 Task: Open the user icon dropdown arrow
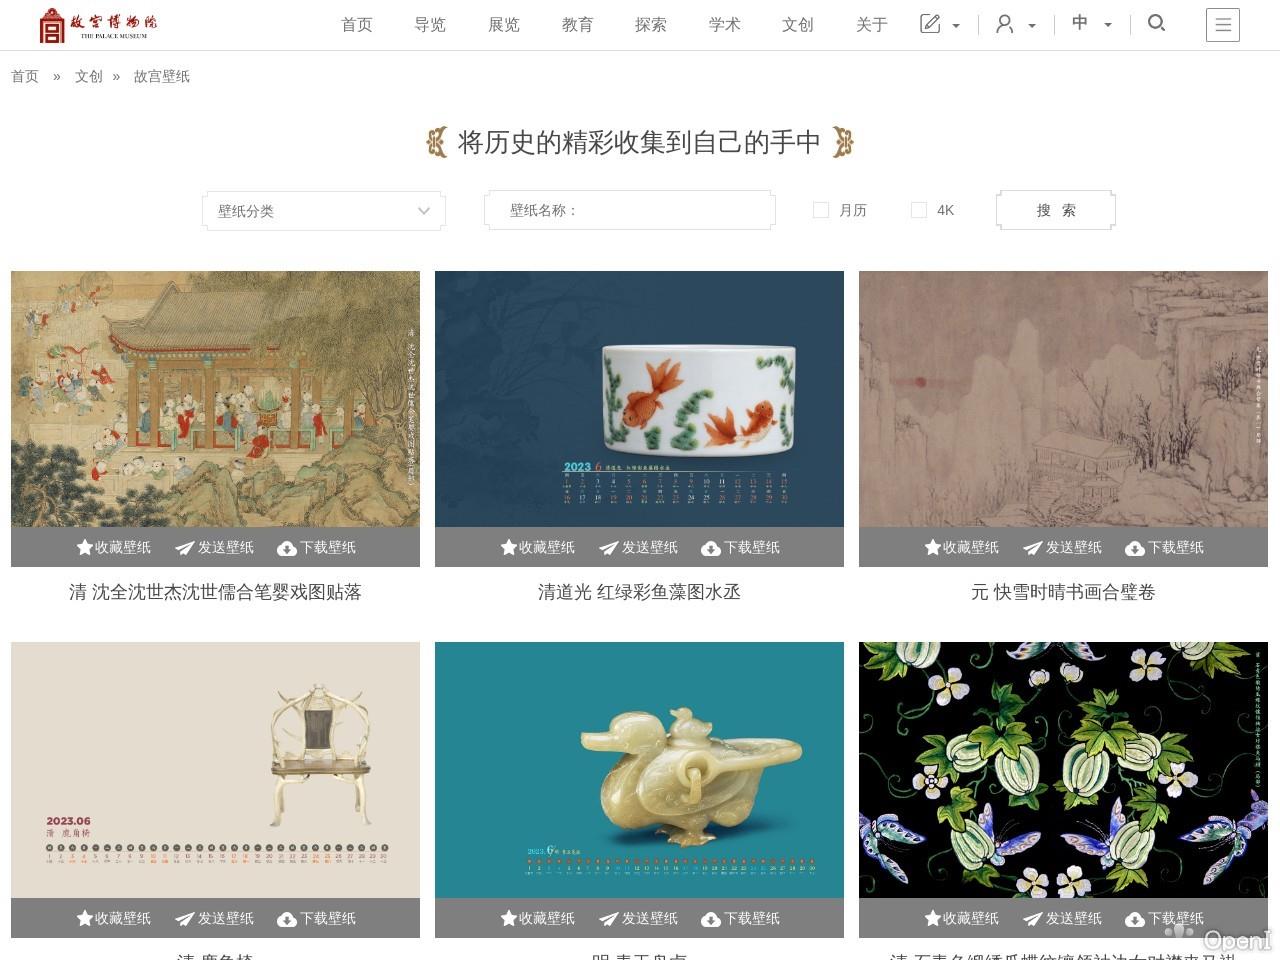point(1032,25)
